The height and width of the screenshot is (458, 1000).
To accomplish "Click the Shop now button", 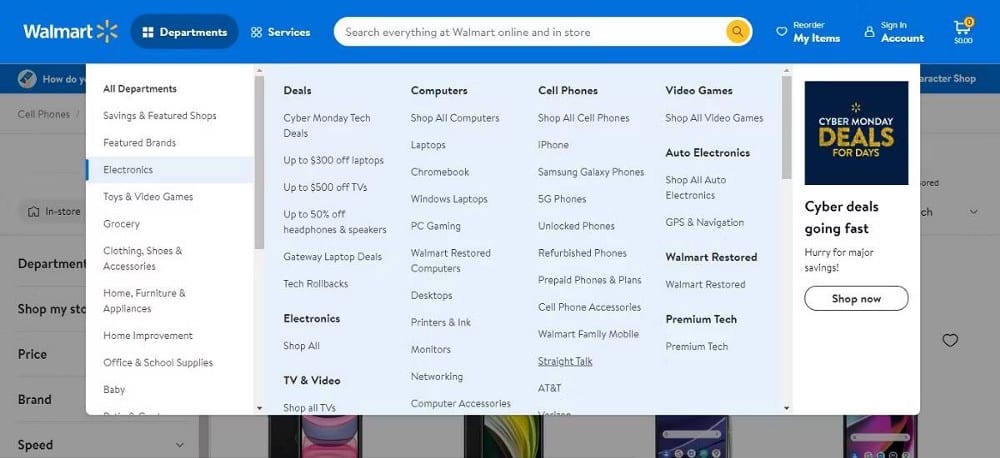I will click(x=856, y=298).
